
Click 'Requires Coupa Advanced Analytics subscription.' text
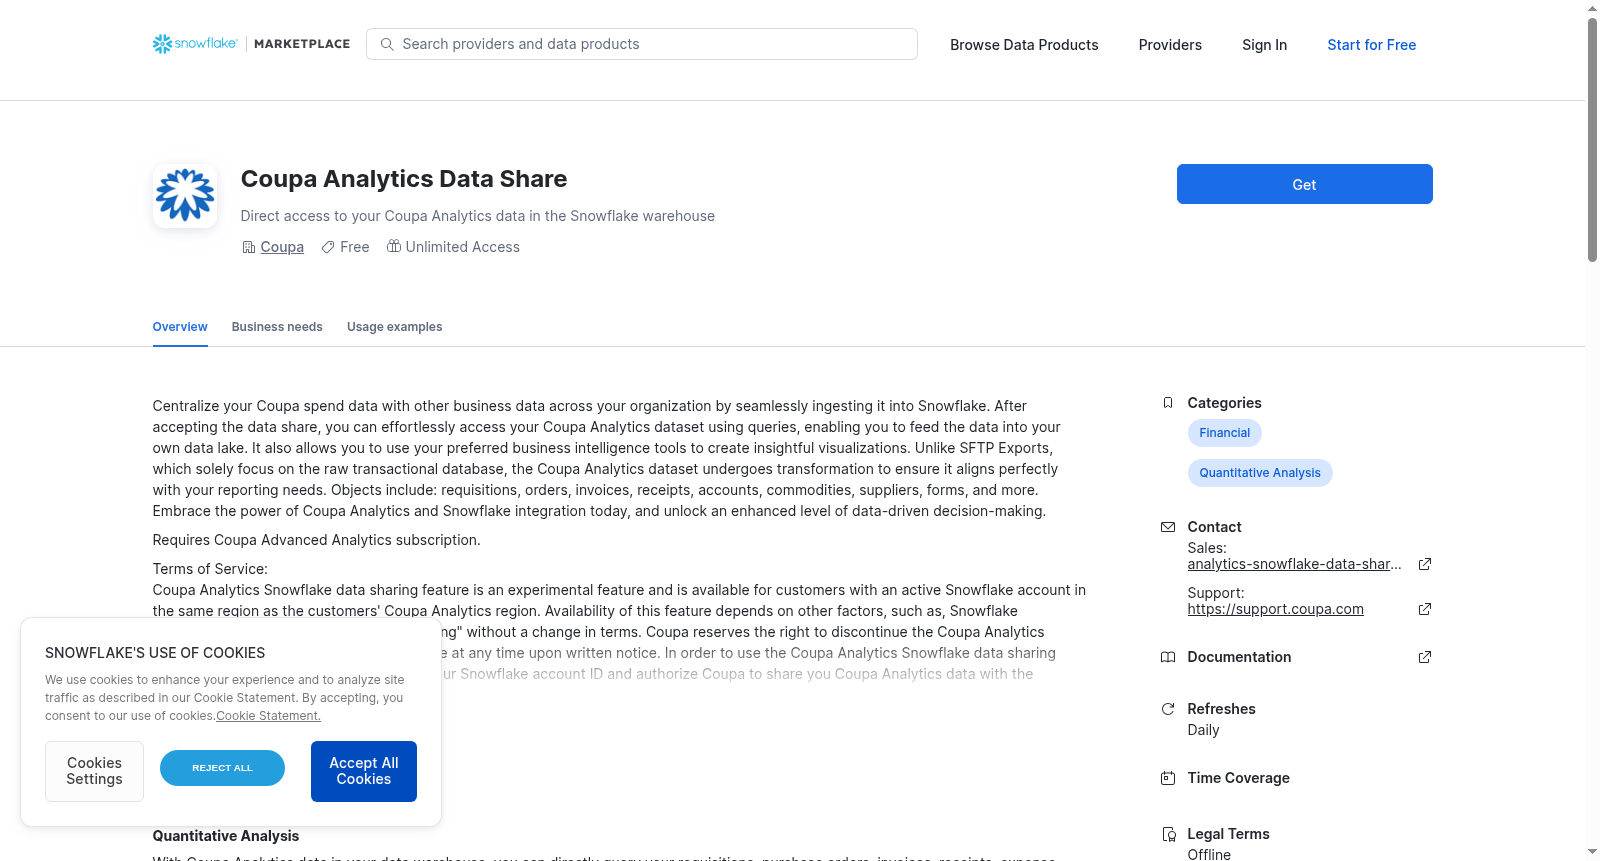tap(316, 540)
